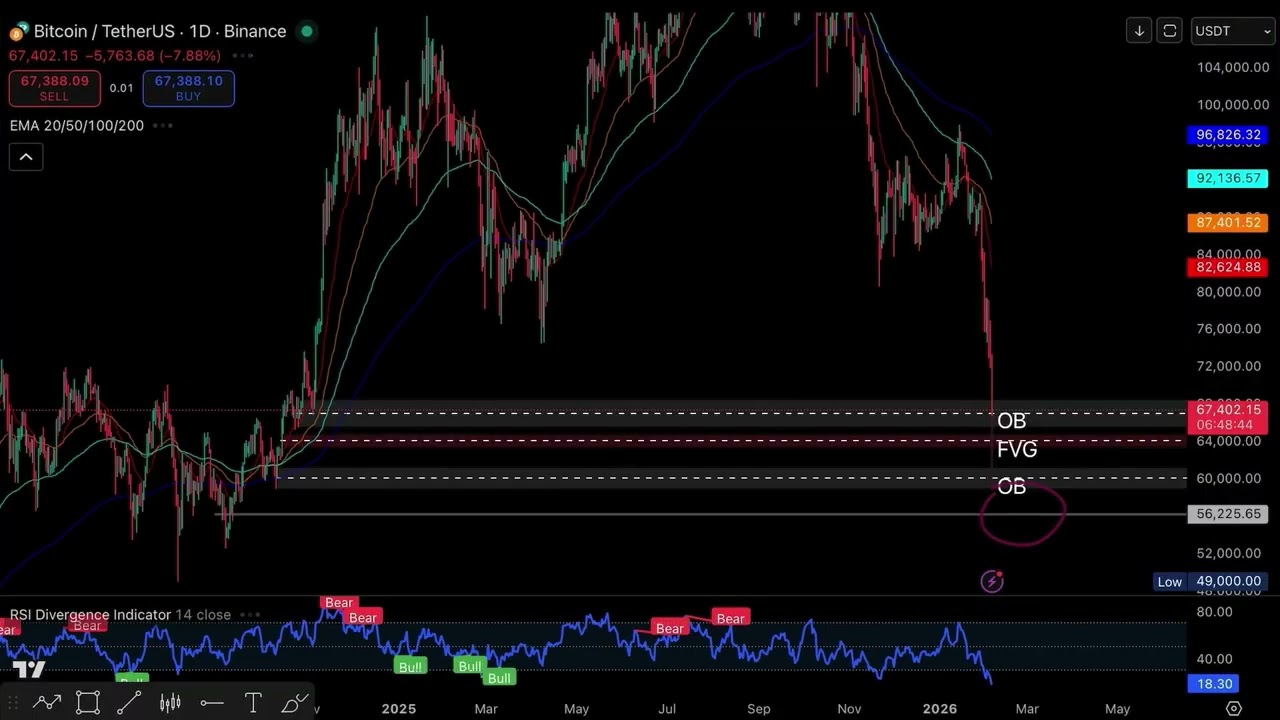Click the EMA 20/50/100/200 indicator label

point(77,126)
